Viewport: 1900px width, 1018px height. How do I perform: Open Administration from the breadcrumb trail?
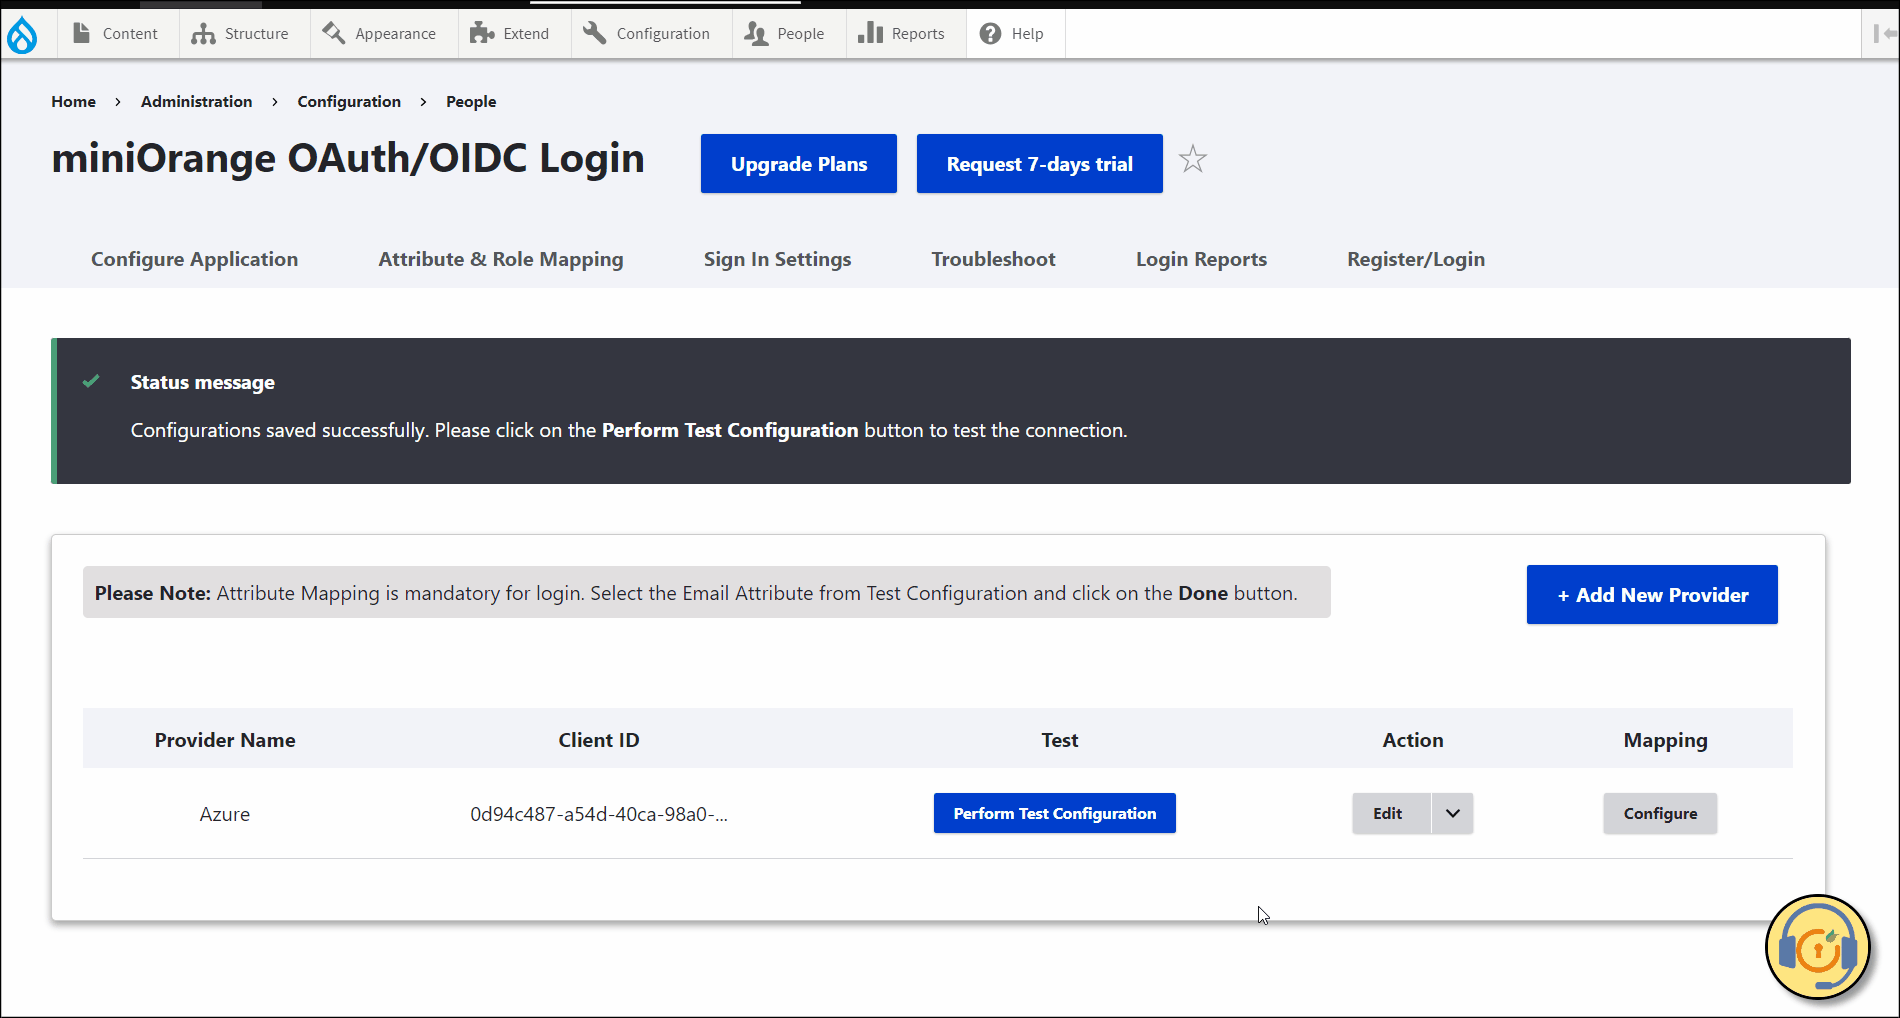tap(196, 101)
